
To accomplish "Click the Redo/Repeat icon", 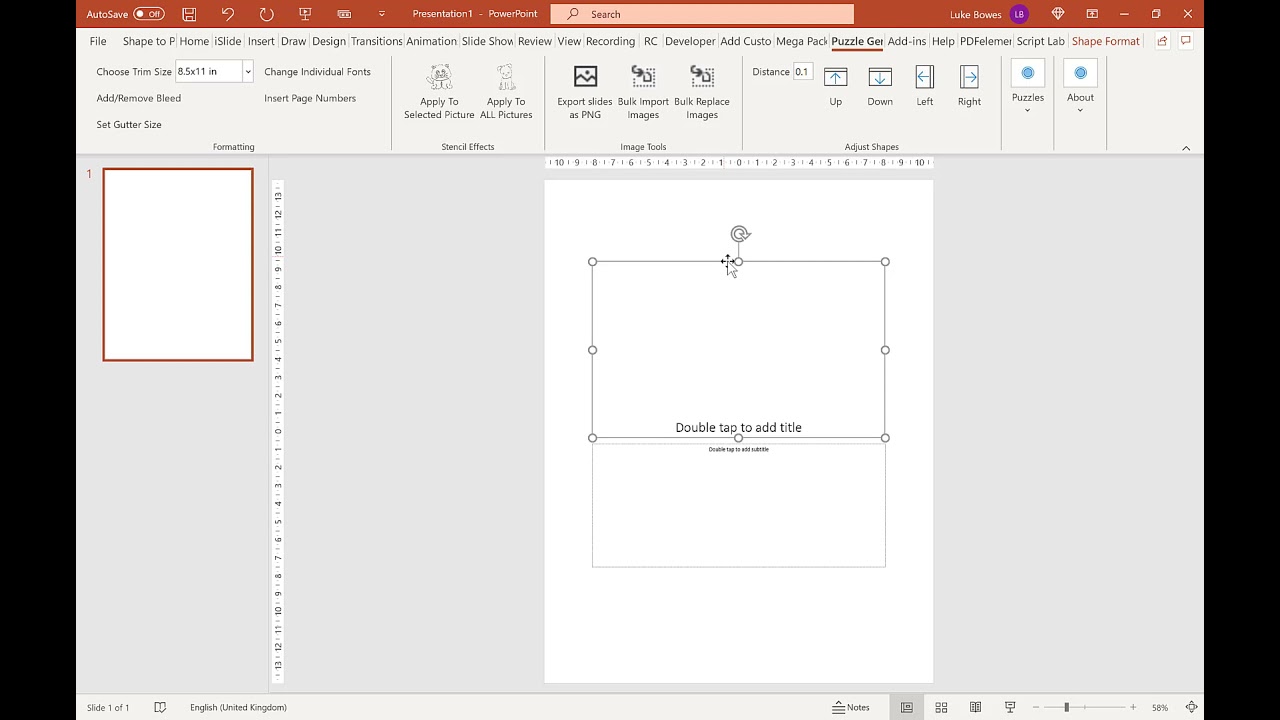I will coord(266,14).
